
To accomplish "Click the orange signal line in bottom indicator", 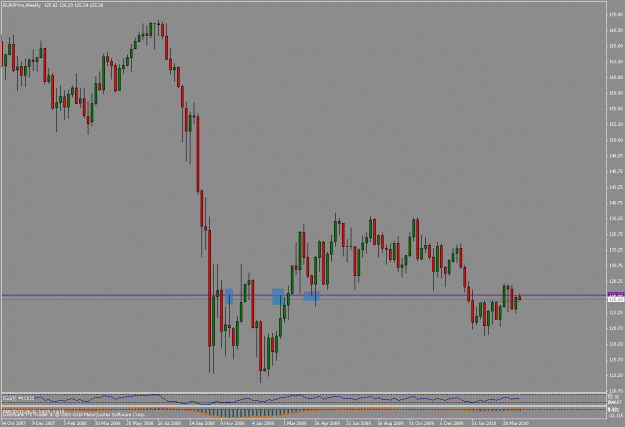I will pos(261,411).
